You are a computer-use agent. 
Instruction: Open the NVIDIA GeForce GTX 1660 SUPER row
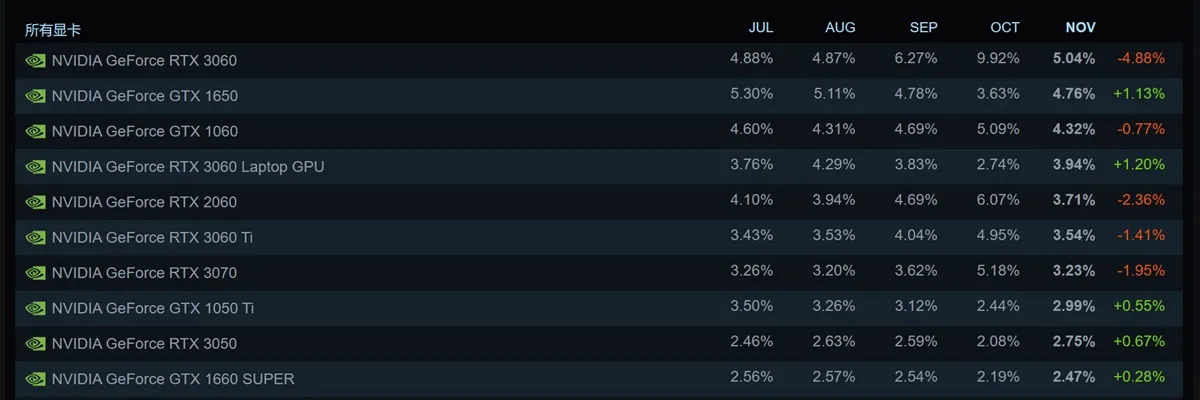point(600,379)
